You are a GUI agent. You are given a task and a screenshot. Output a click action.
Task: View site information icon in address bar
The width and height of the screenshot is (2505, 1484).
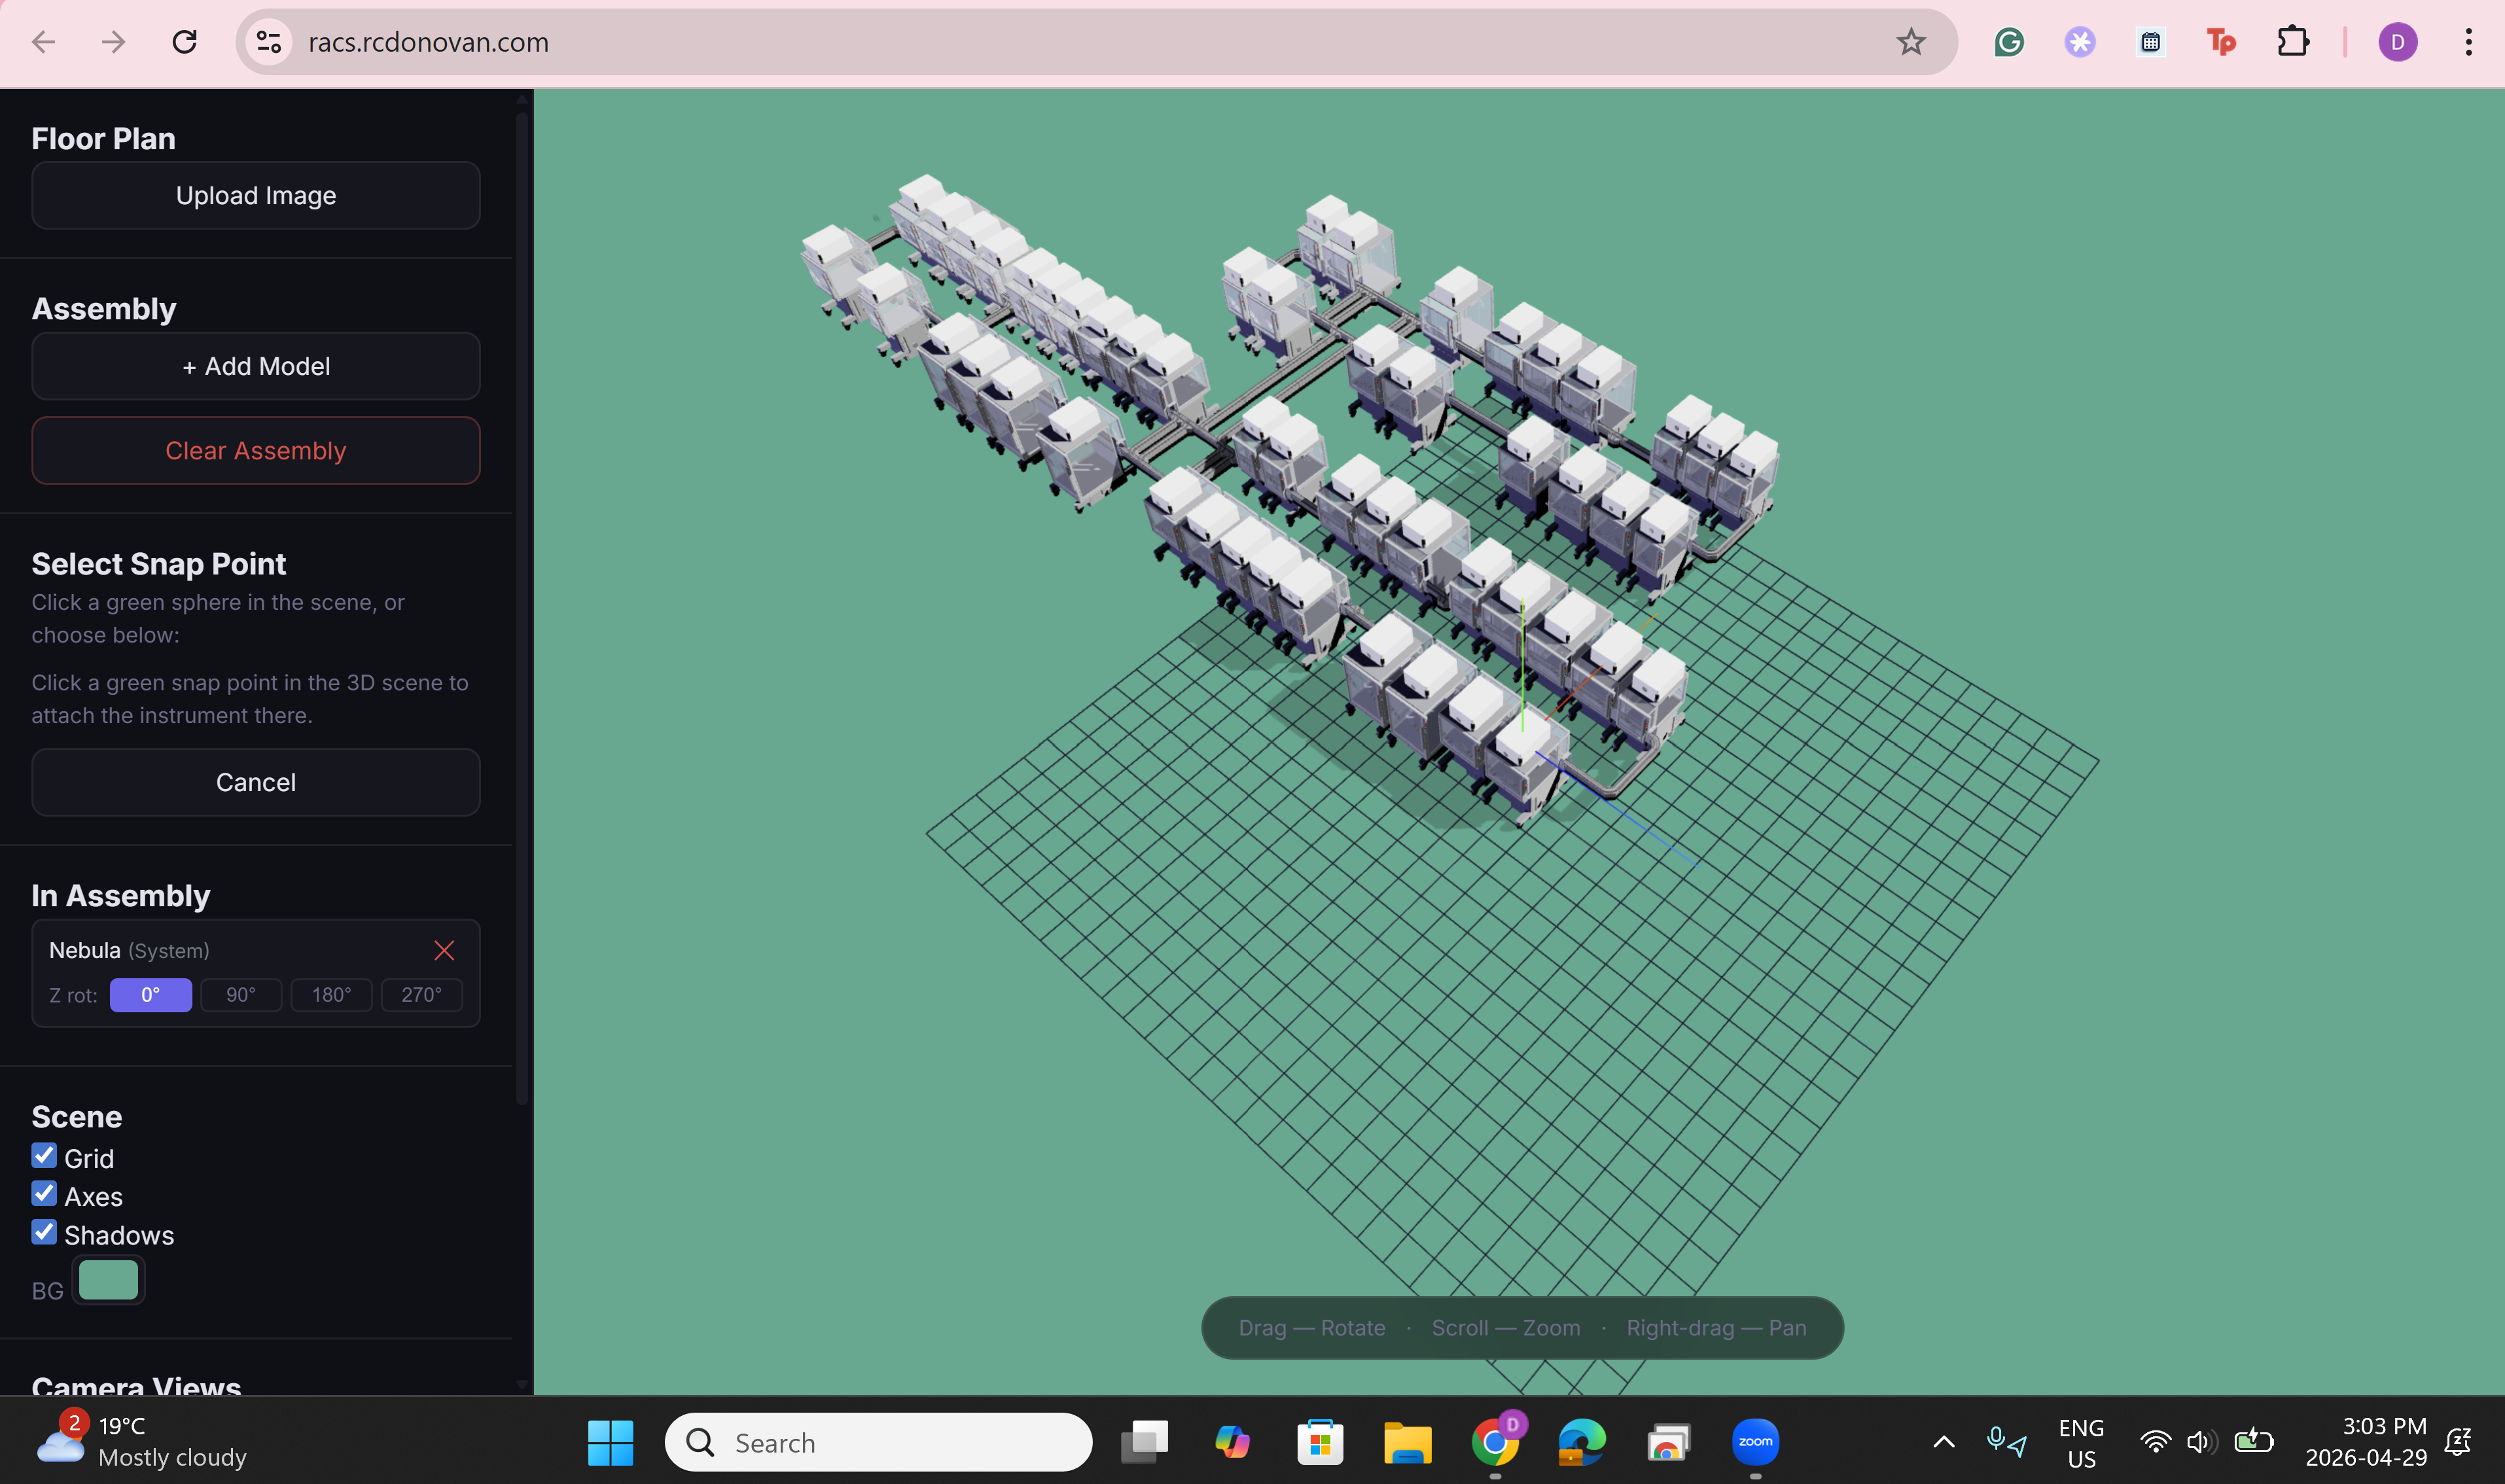pos(269,42)
